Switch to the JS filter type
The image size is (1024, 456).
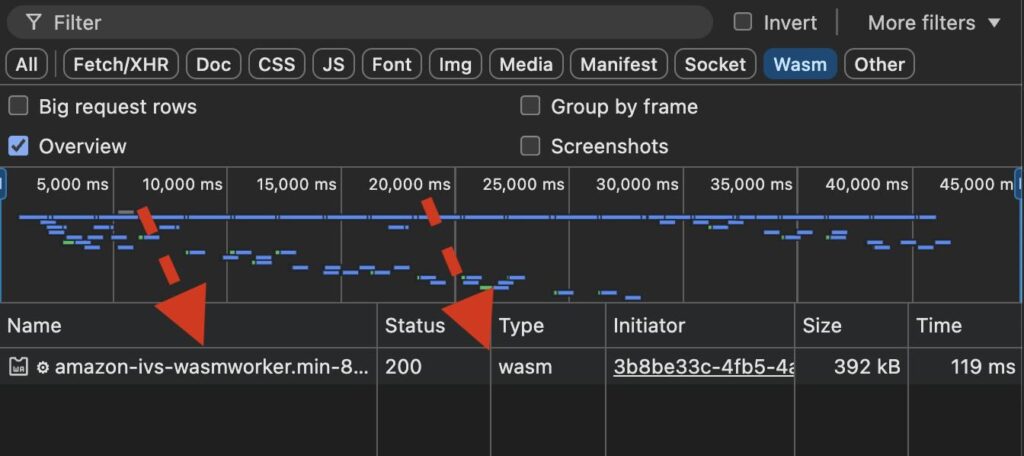tap(333, 64)
